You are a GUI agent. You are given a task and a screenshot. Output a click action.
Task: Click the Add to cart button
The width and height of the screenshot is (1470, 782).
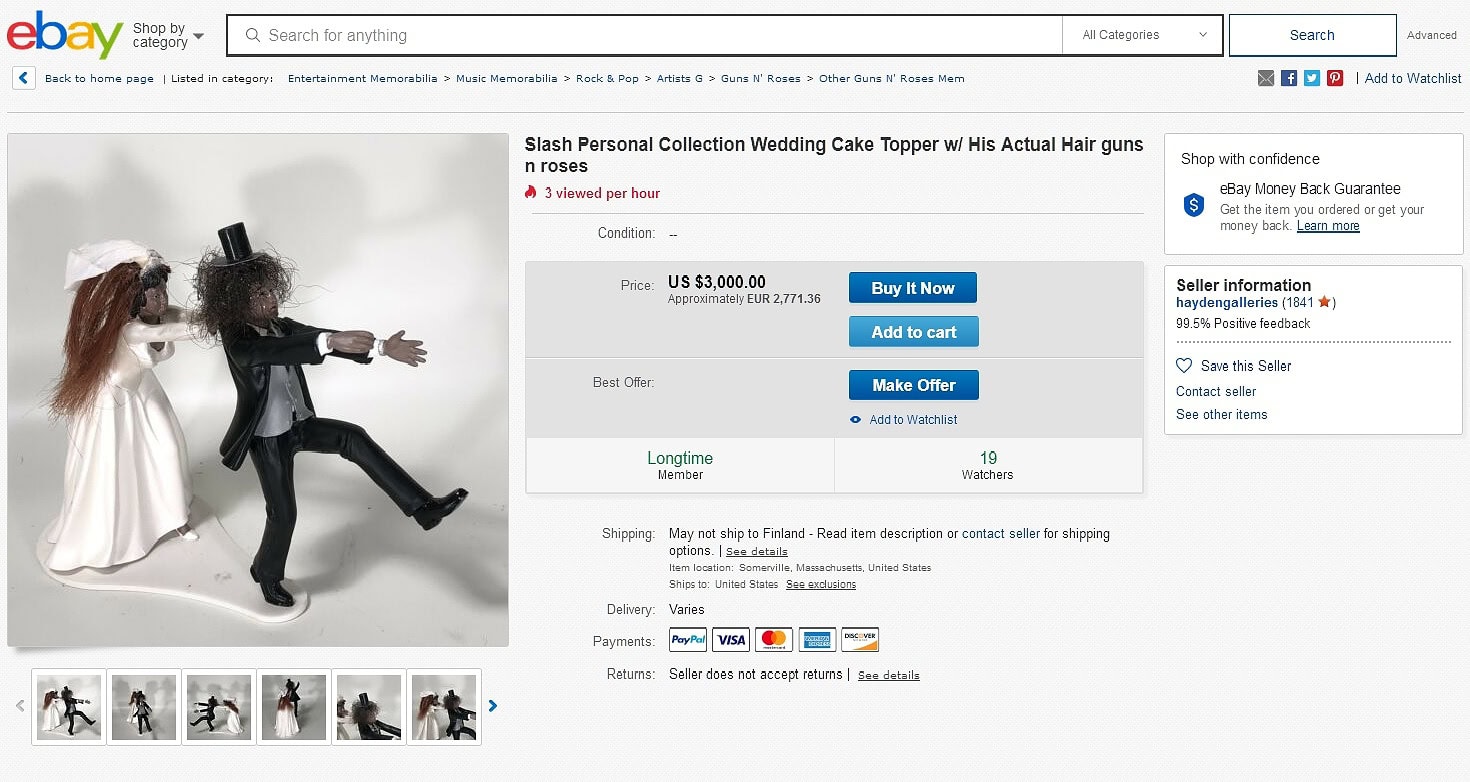point(913,332)
